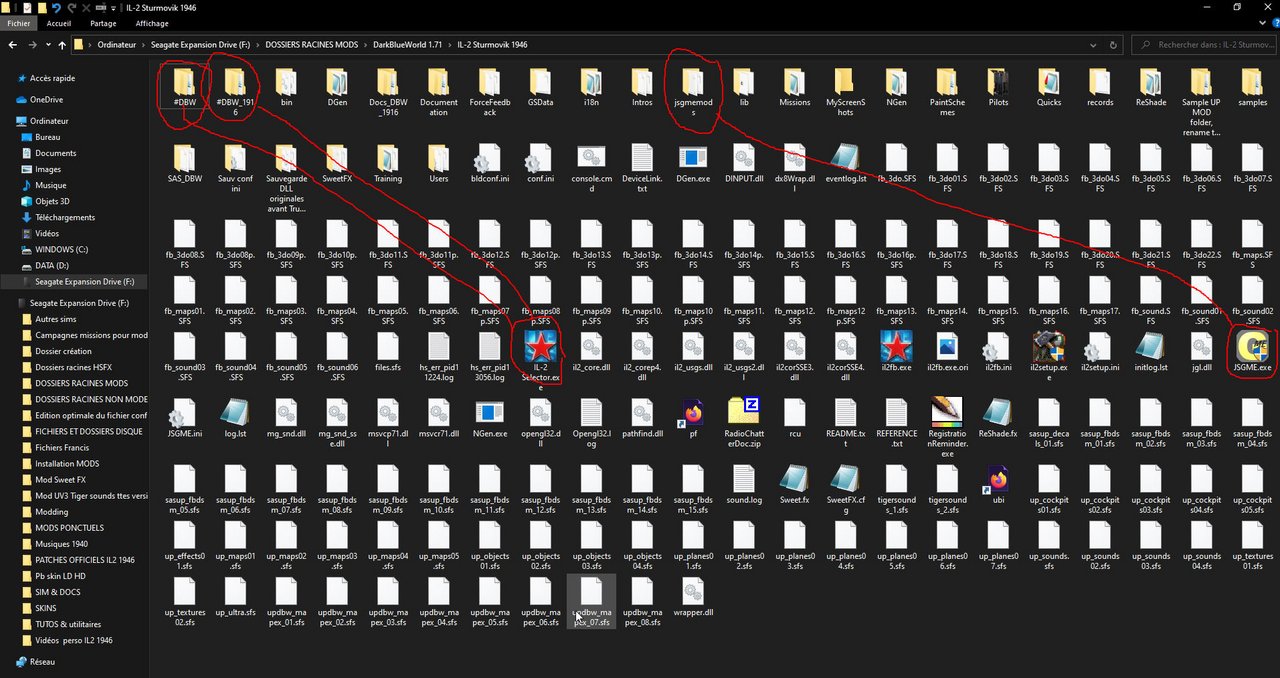Open SKINS folder in sidebar
The width and height of the screenshot is (1280, 678).
(46, 607)
